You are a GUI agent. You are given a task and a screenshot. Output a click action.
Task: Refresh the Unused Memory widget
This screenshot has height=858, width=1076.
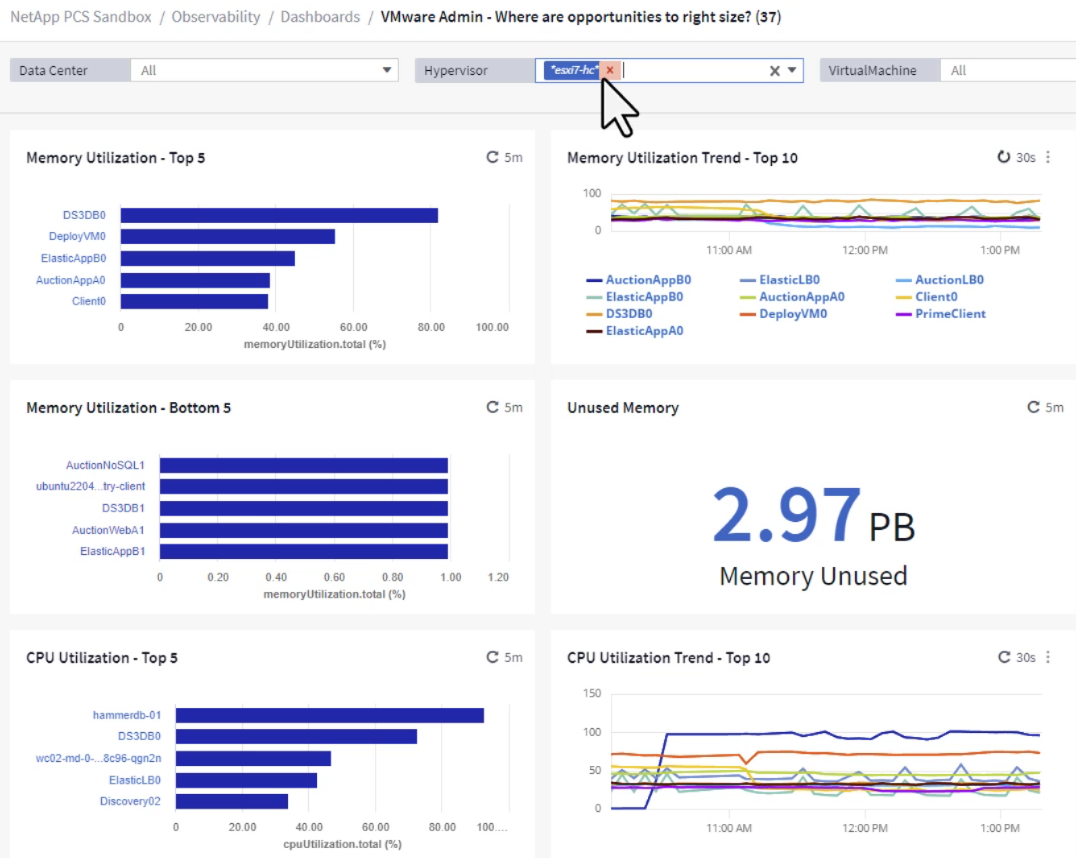(1033, 407)
